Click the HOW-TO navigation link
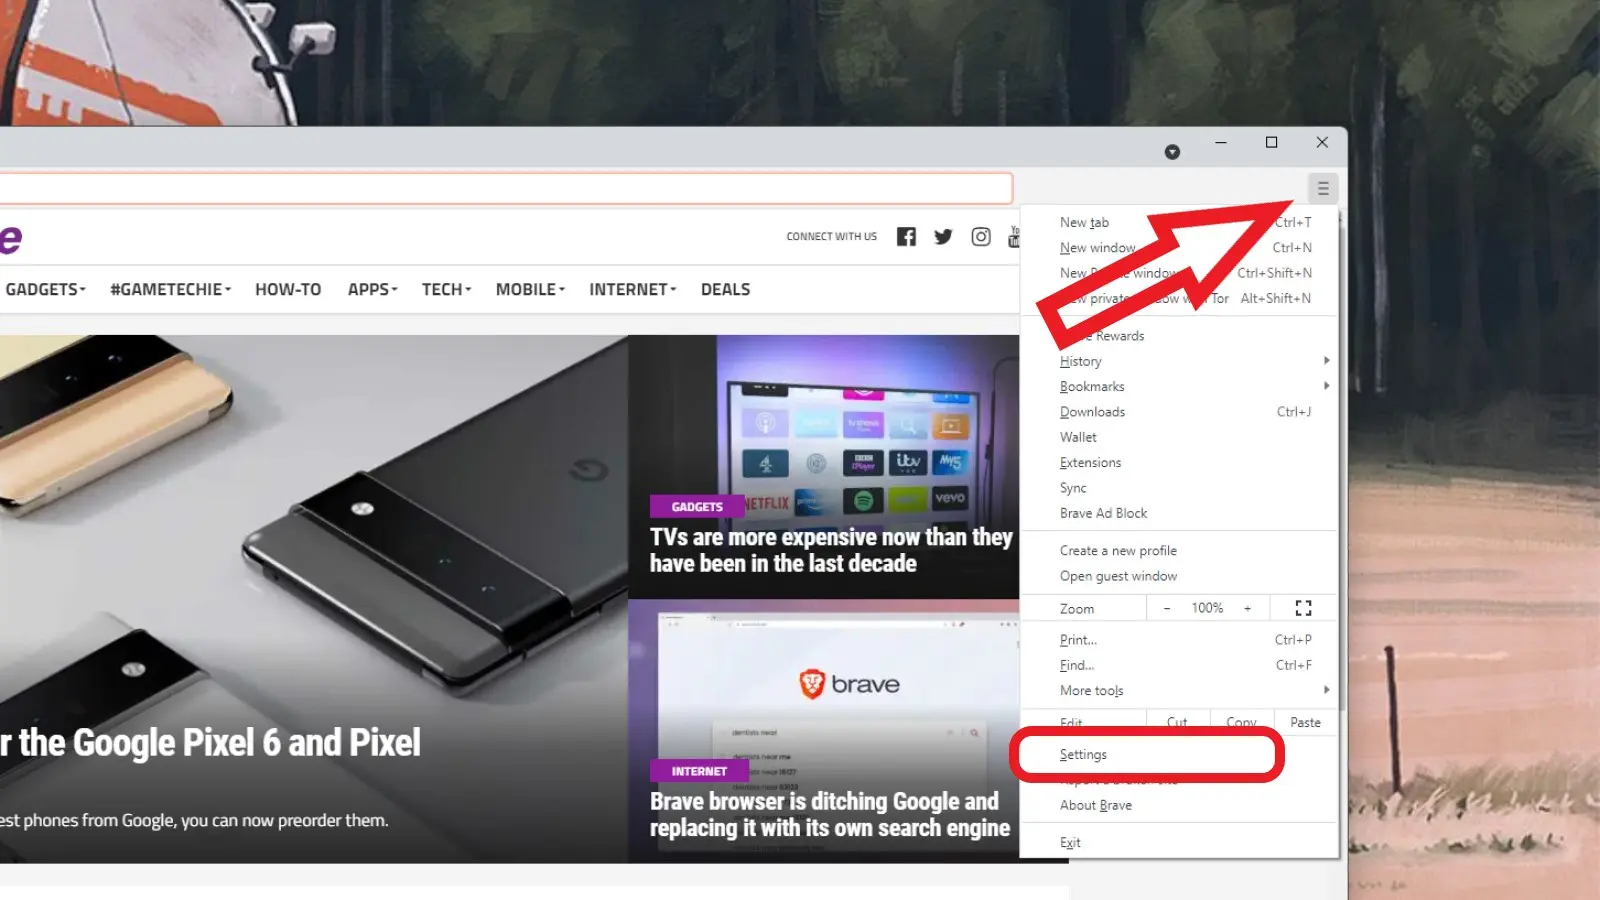Image resolution: width=1600 pixels, height=900 pixels. click(288, 289)
